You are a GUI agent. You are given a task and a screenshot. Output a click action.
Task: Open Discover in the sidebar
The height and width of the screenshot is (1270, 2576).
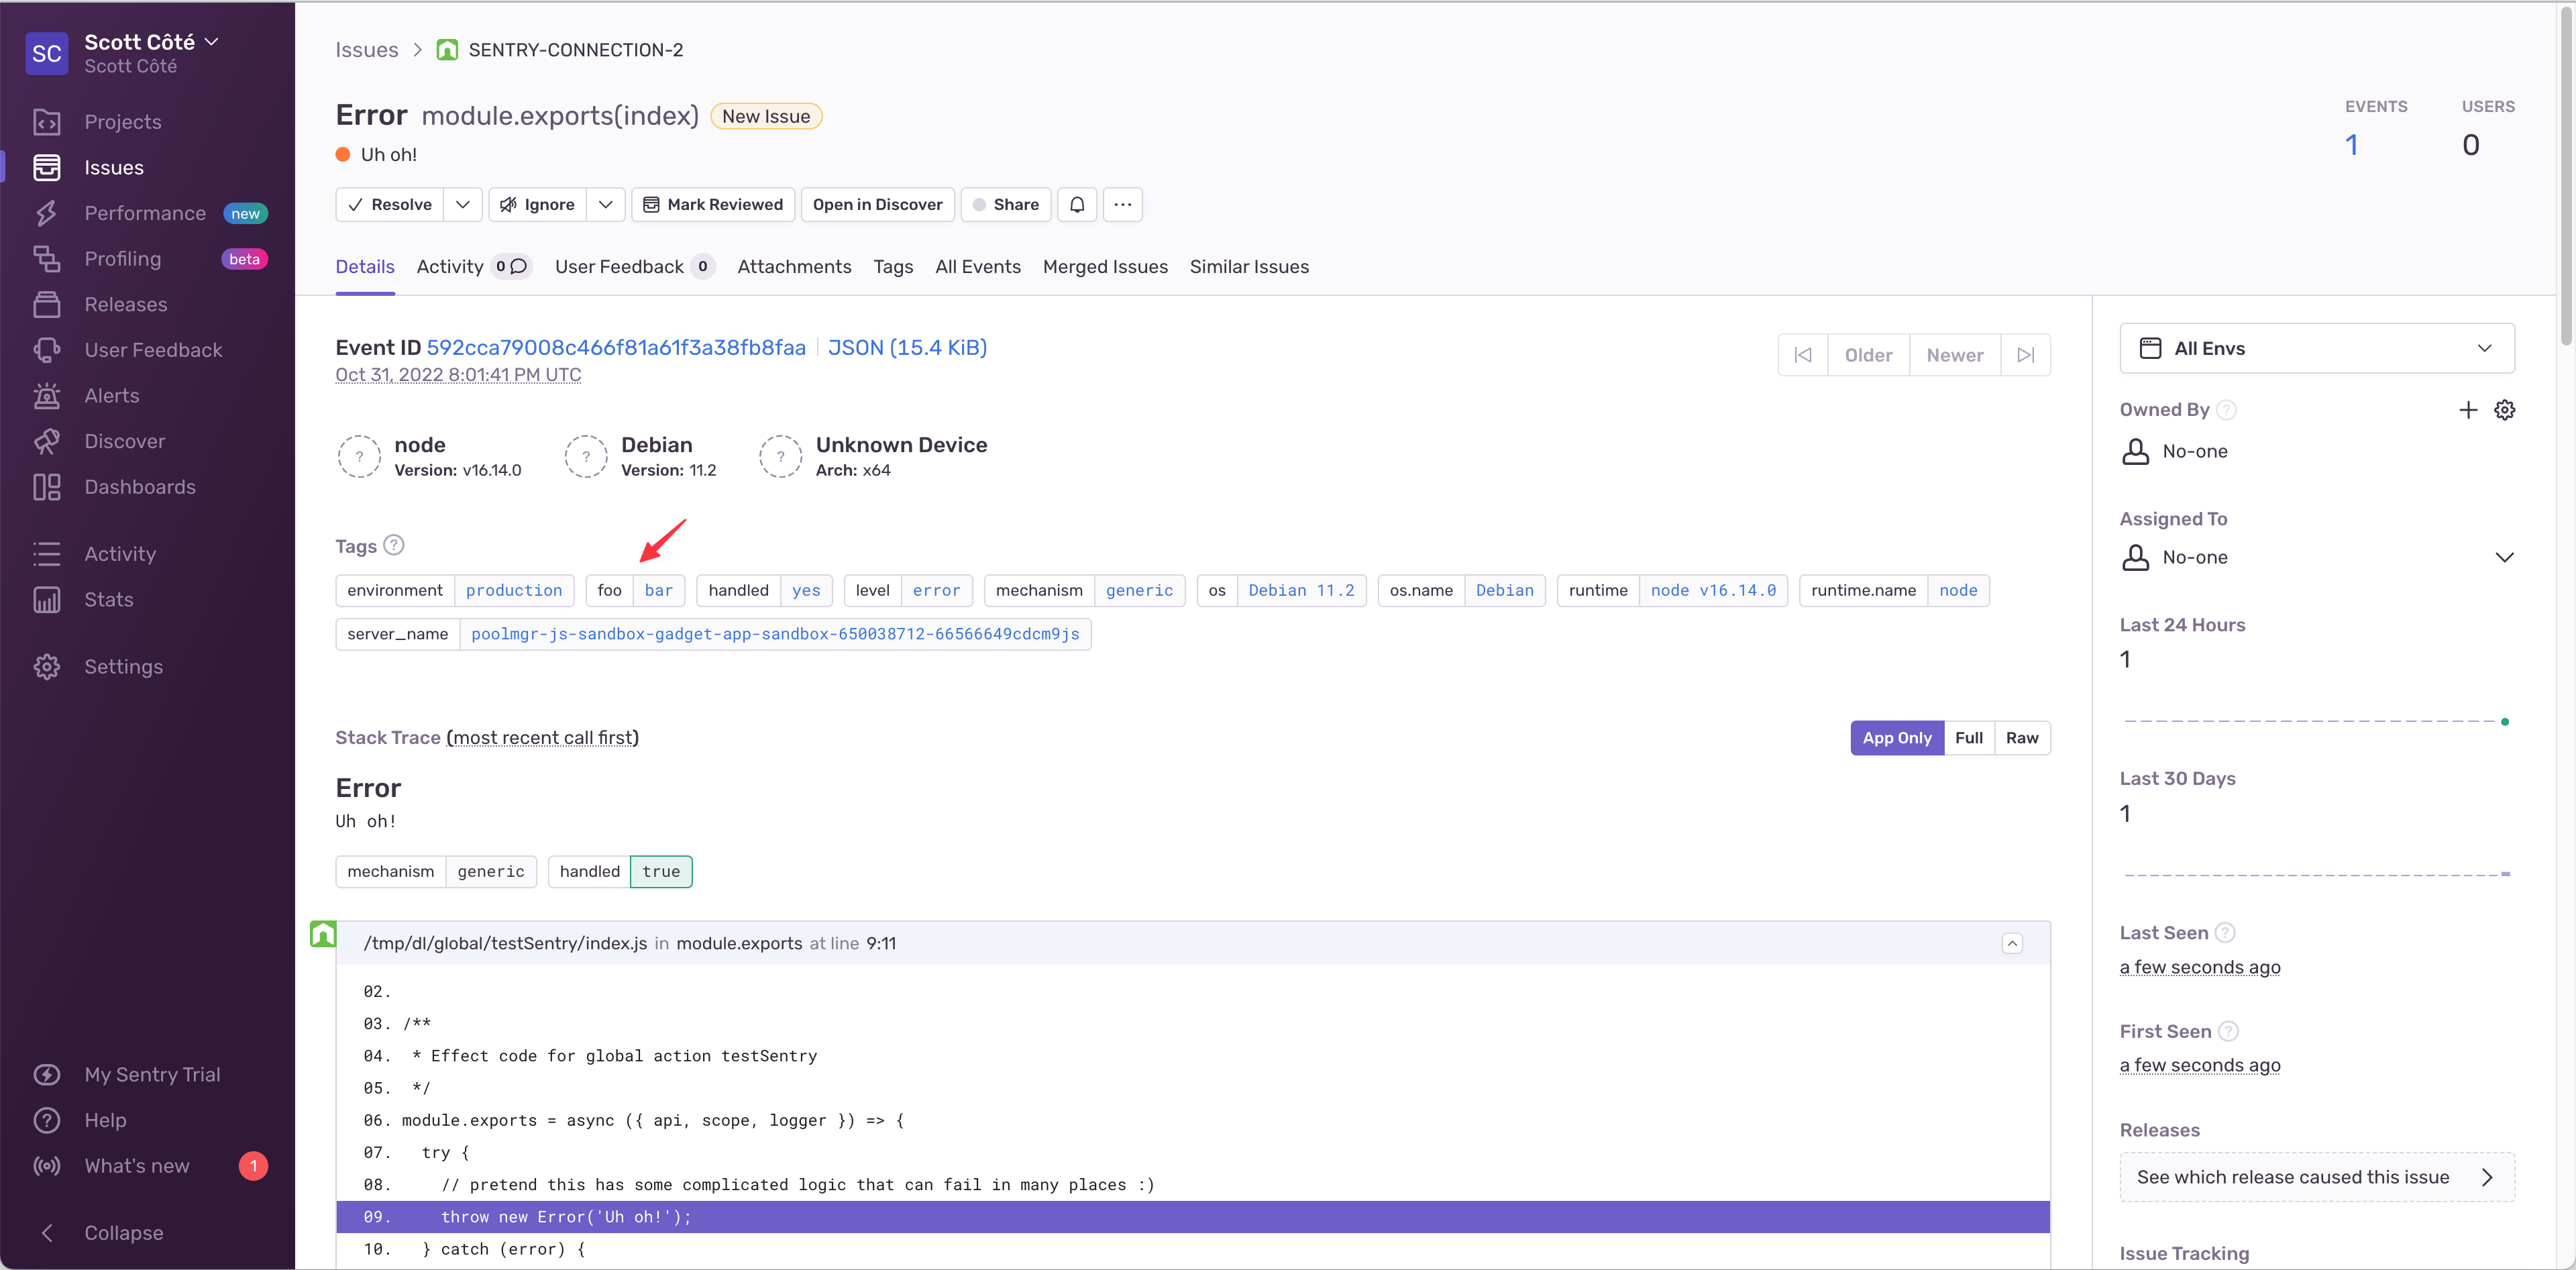point(124,441)
